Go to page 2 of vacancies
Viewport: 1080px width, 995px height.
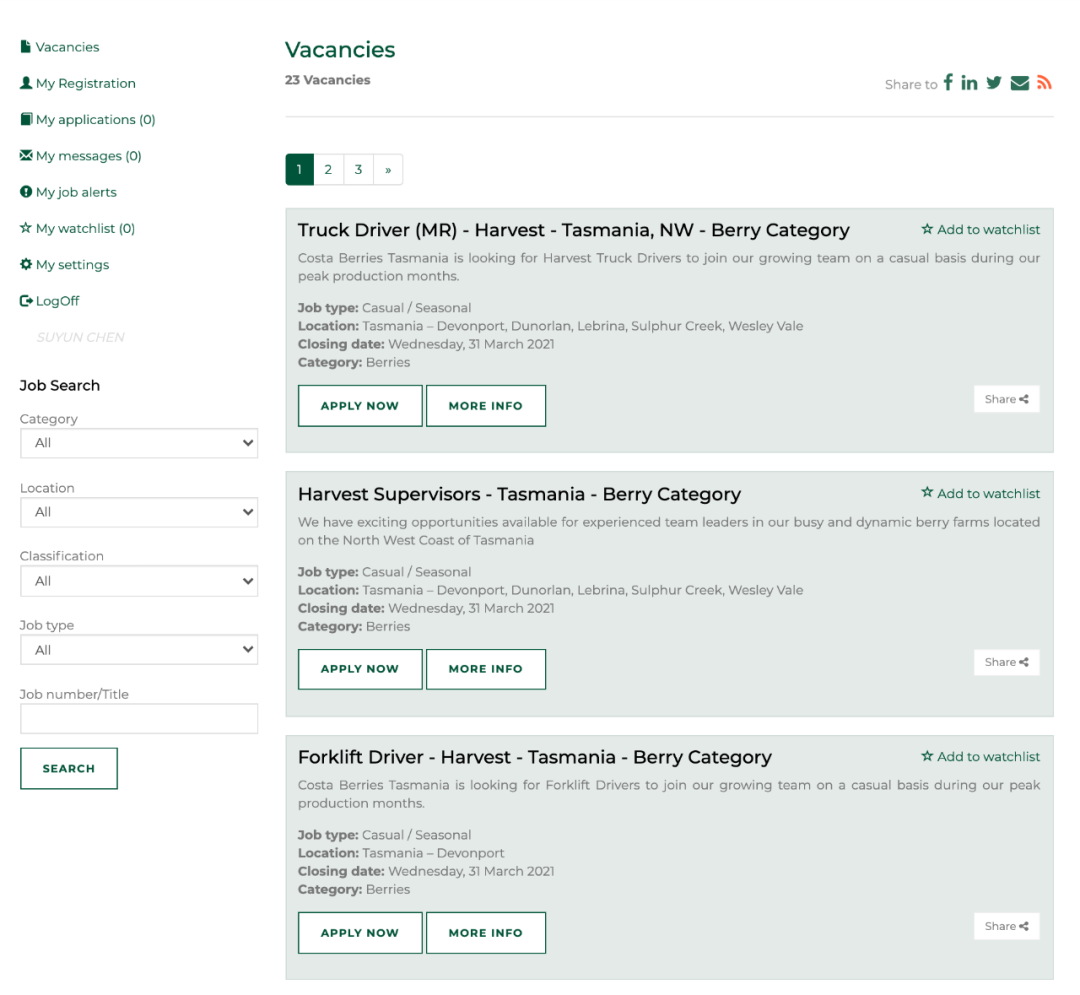click(328, 170)
